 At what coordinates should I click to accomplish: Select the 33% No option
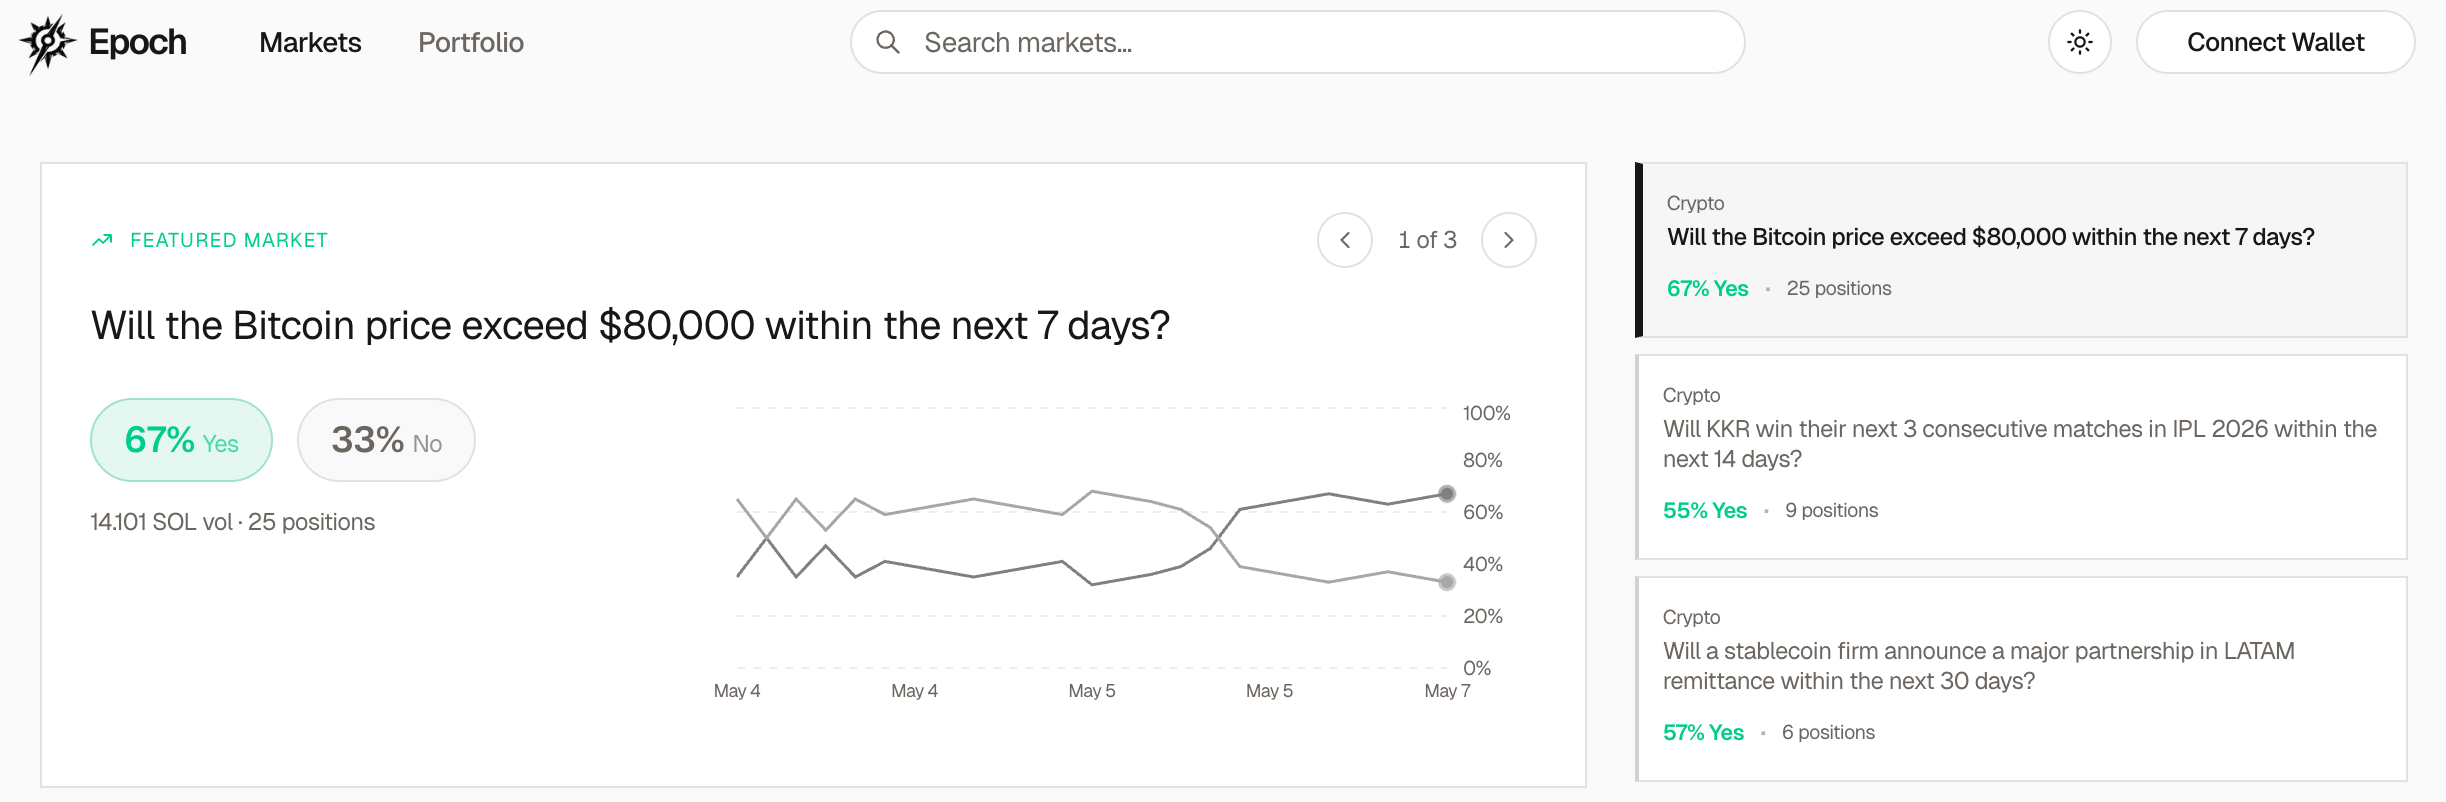(x=386, y=440)
